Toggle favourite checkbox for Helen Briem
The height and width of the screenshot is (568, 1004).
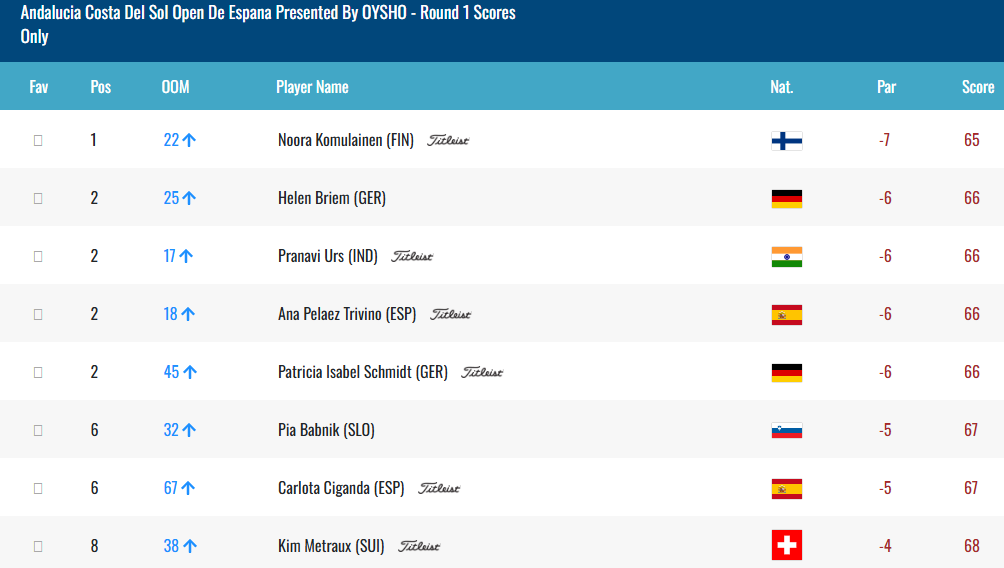tap(38, 198)
